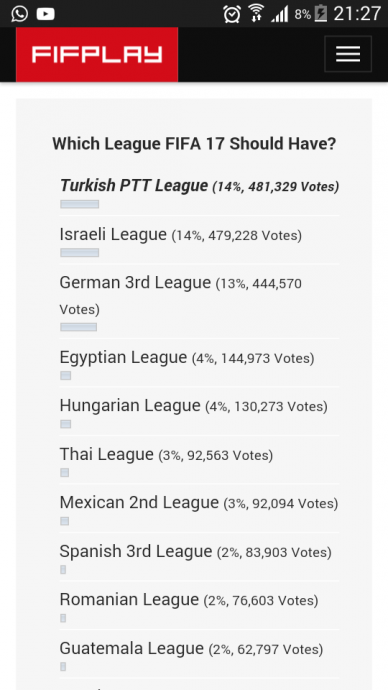Click the German 3rd League vote bar

pos(78,327)
